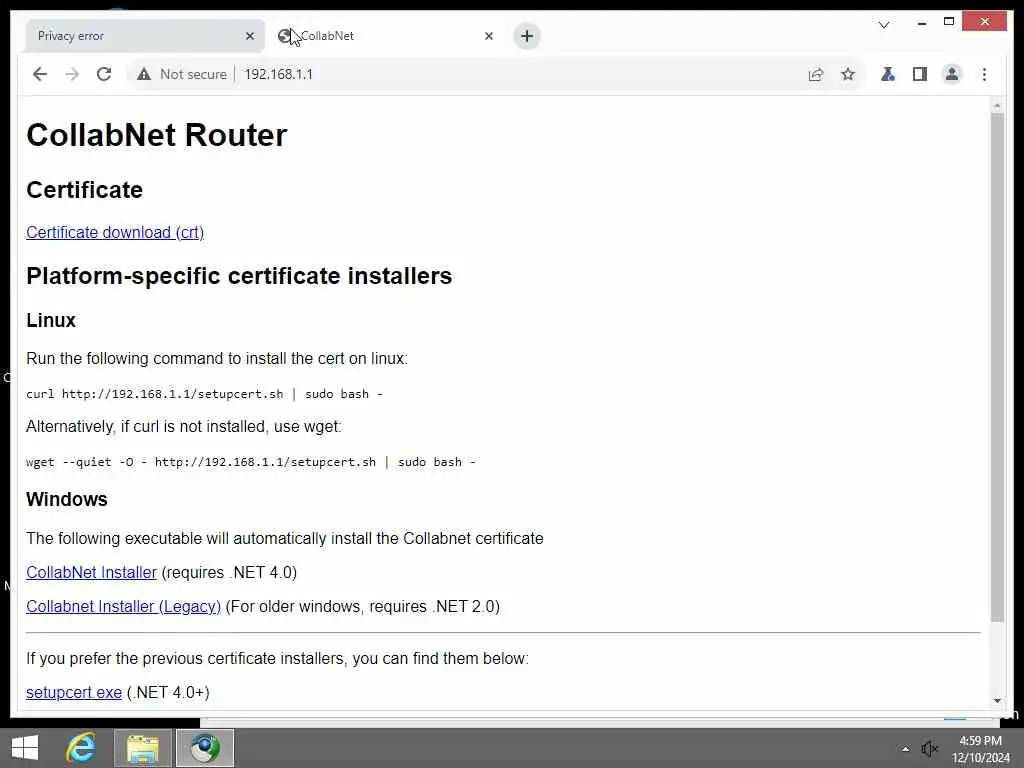Open a new tab with plus button
1024x768 pixels.
pos(527,36)
